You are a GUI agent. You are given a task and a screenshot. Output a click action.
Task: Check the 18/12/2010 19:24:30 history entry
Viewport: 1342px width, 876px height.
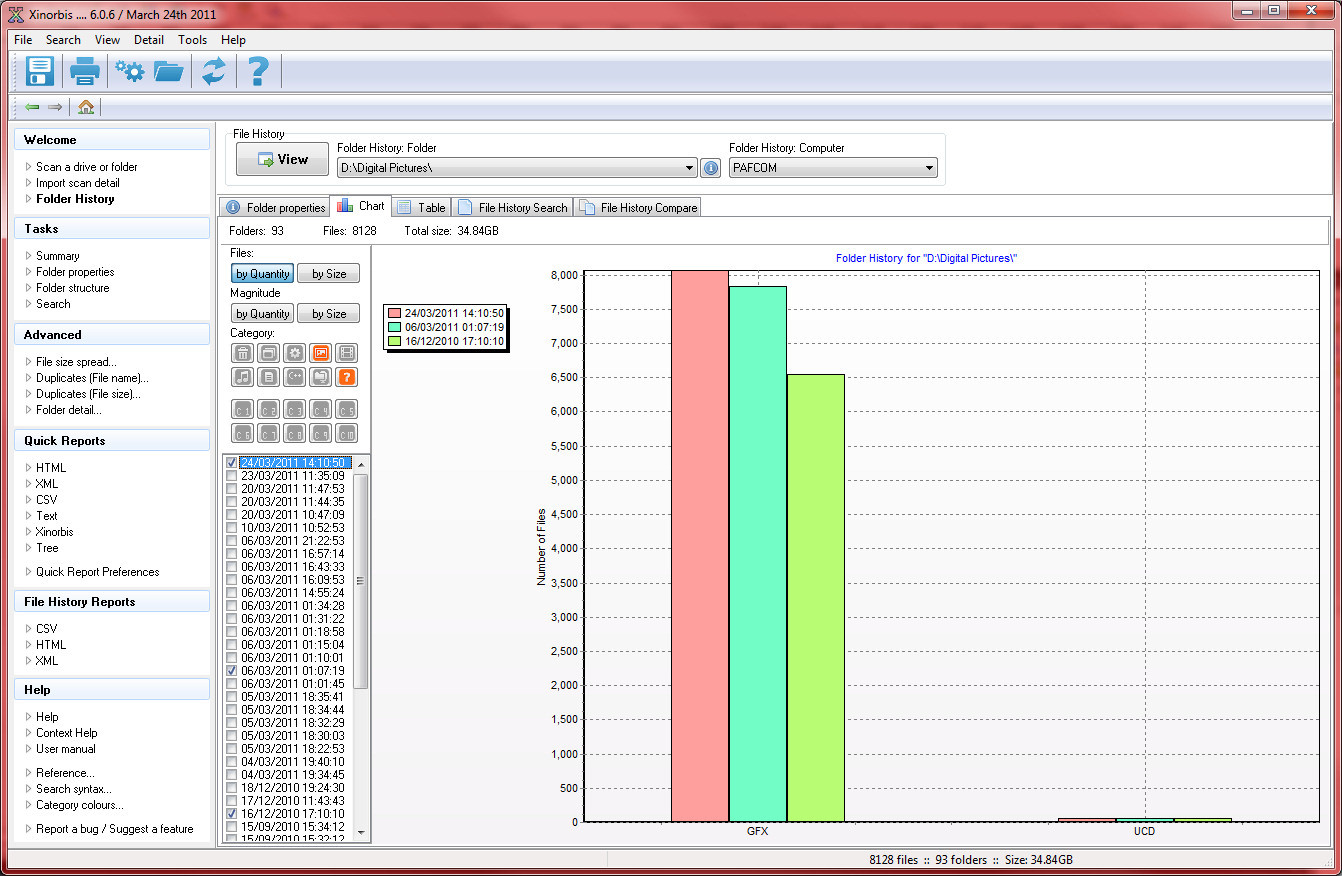pyautogui.click(x=232, y=788)
